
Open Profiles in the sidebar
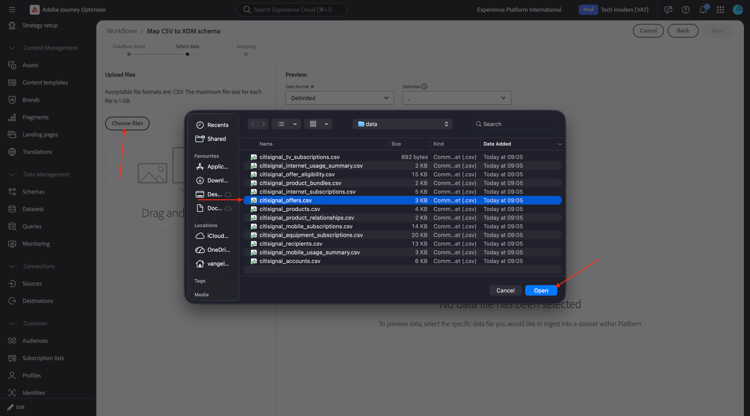[x=31, y=375]
